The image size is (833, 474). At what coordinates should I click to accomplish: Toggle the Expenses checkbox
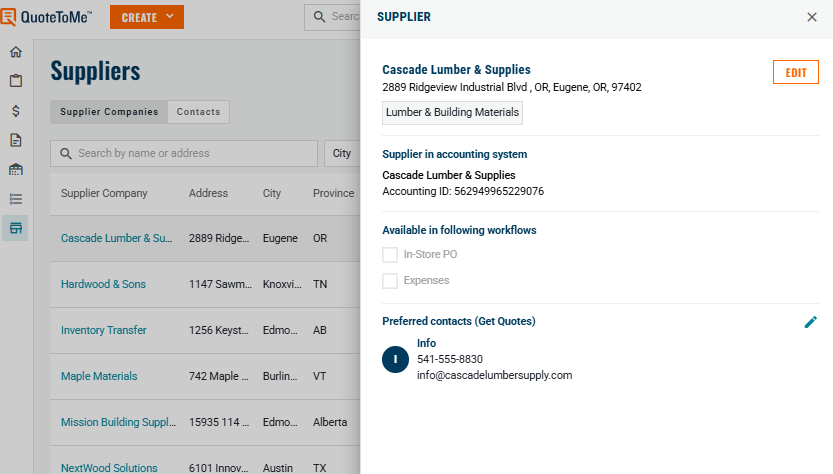pyautogui.click(x=390, y=281)
